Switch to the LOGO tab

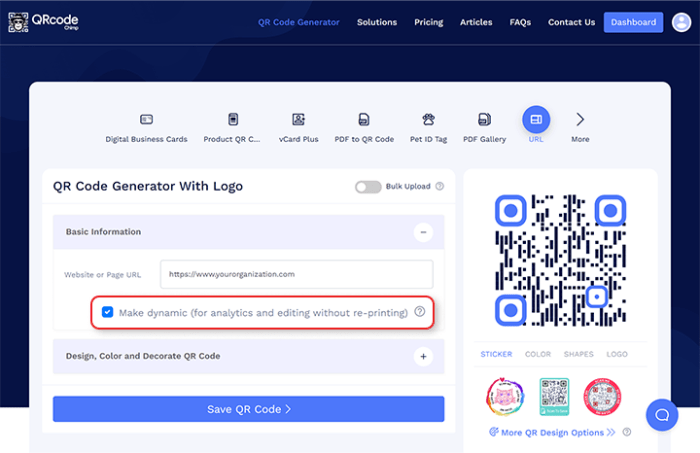617,354
